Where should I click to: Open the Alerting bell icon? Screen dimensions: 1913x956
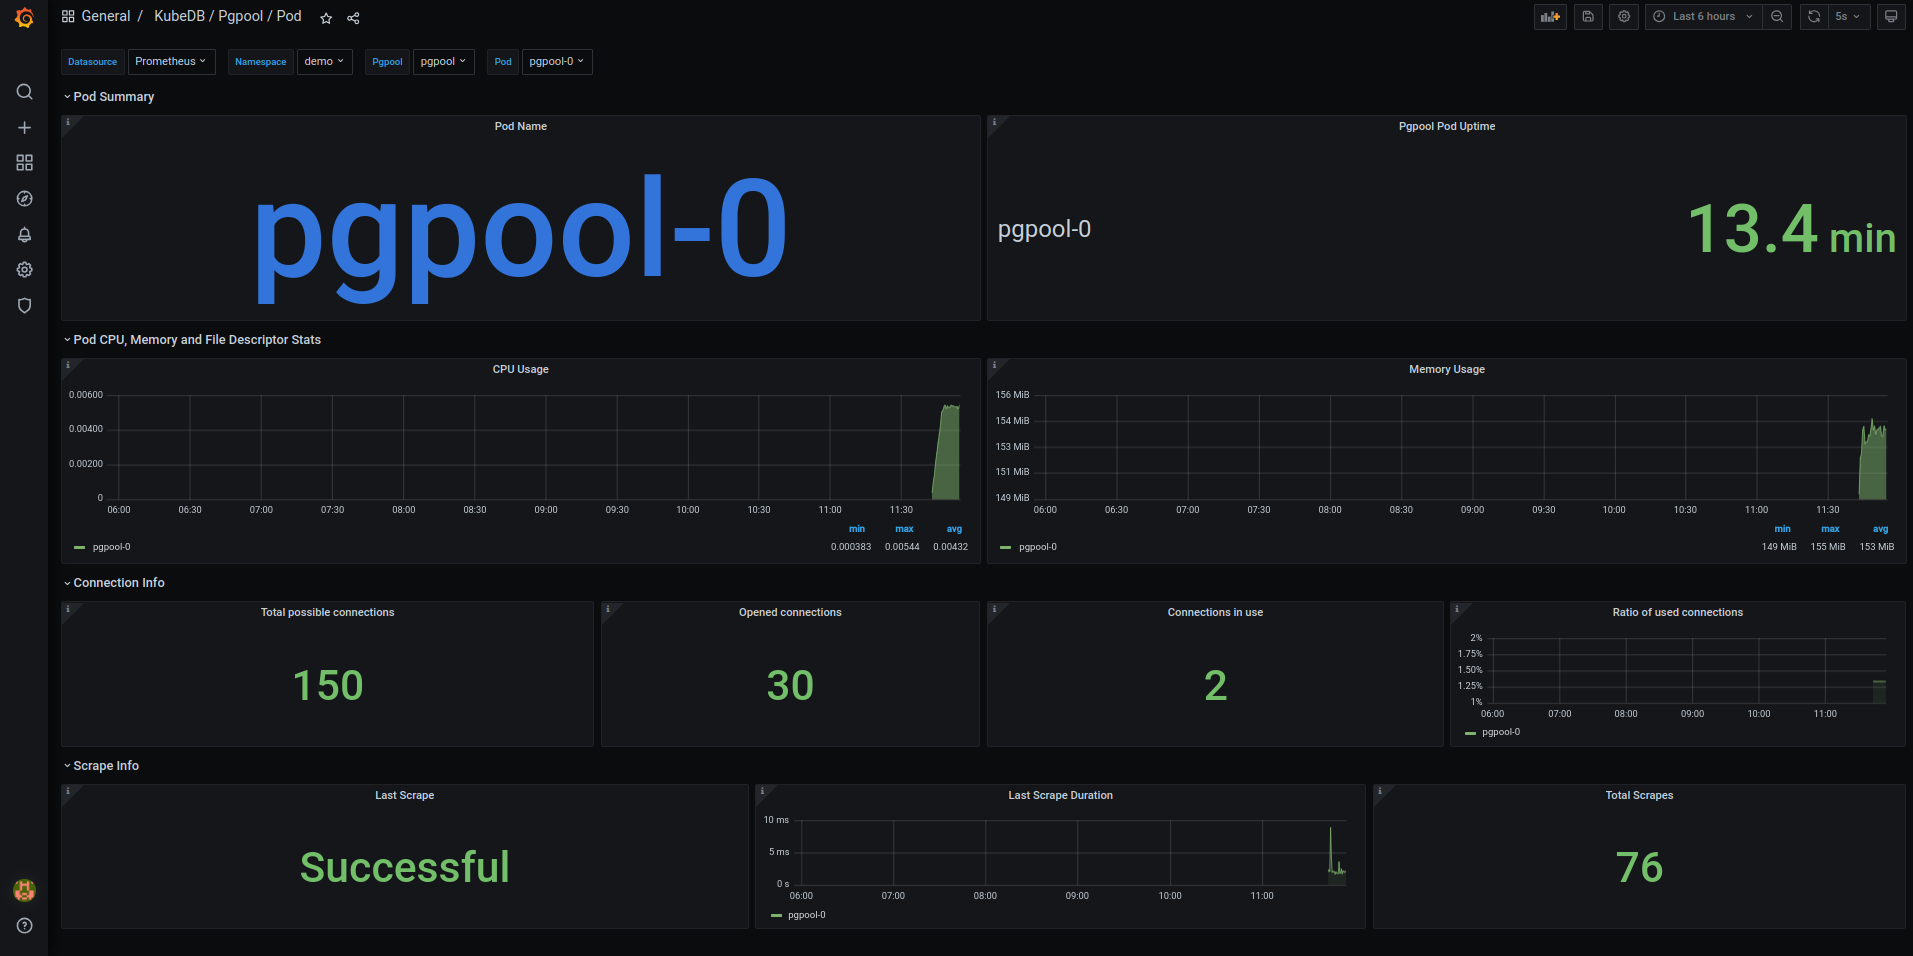point(24,234)
